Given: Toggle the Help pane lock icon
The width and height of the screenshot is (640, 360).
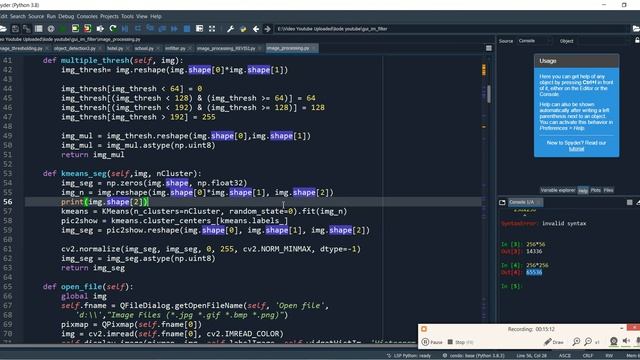Looking at the screenshot, I should click(x=637, y=40).
